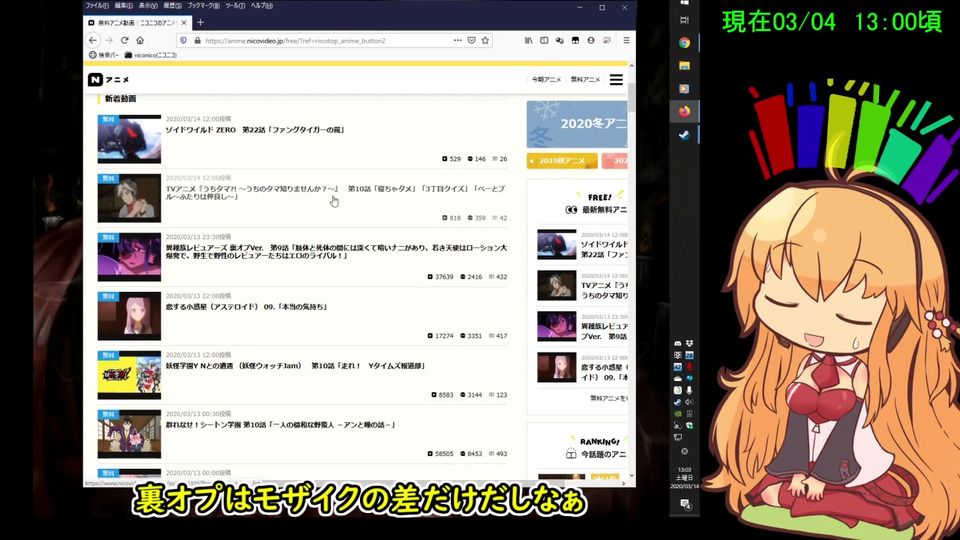Open Task View on the taskbar
Image resolution: width=960 pixels, height=540 pixels.
click(684, 20)
